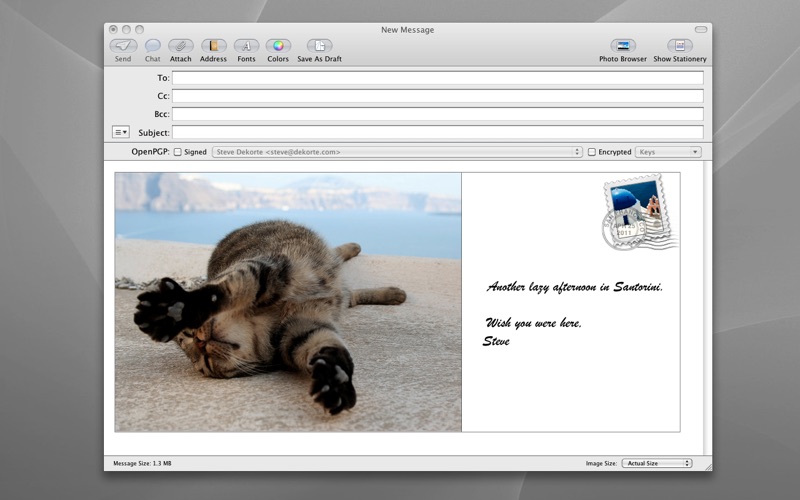Click the 'Message Size: 1.3 MB' status text

click(142, 463)
